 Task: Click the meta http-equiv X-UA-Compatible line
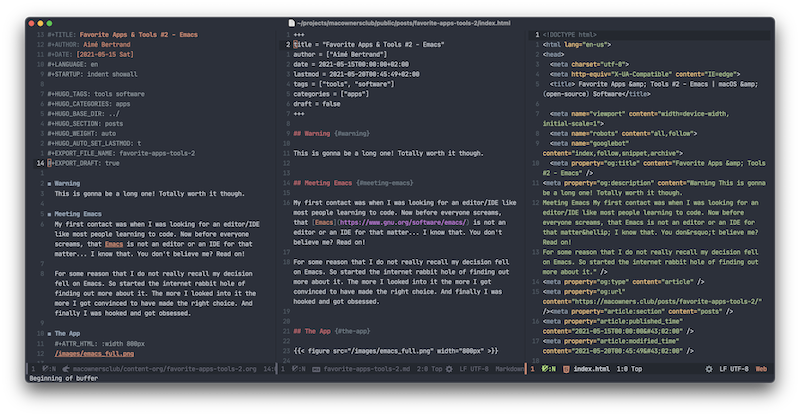pyautogui.click(x=645, y=74)
